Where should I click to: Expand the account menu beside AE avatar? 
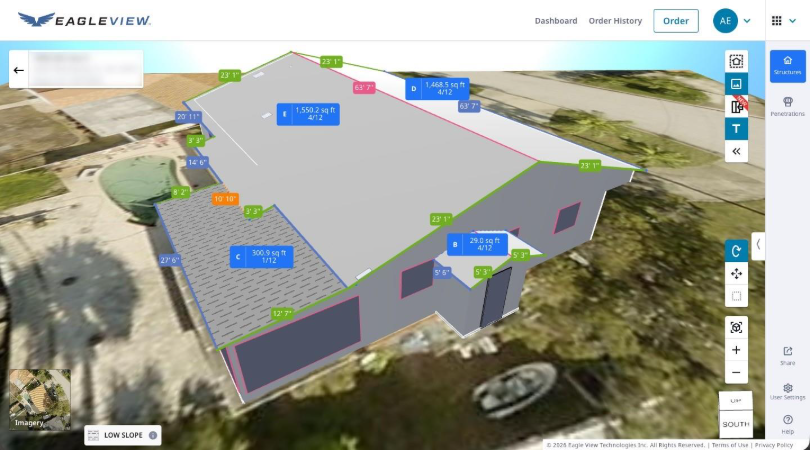[747, 21]
